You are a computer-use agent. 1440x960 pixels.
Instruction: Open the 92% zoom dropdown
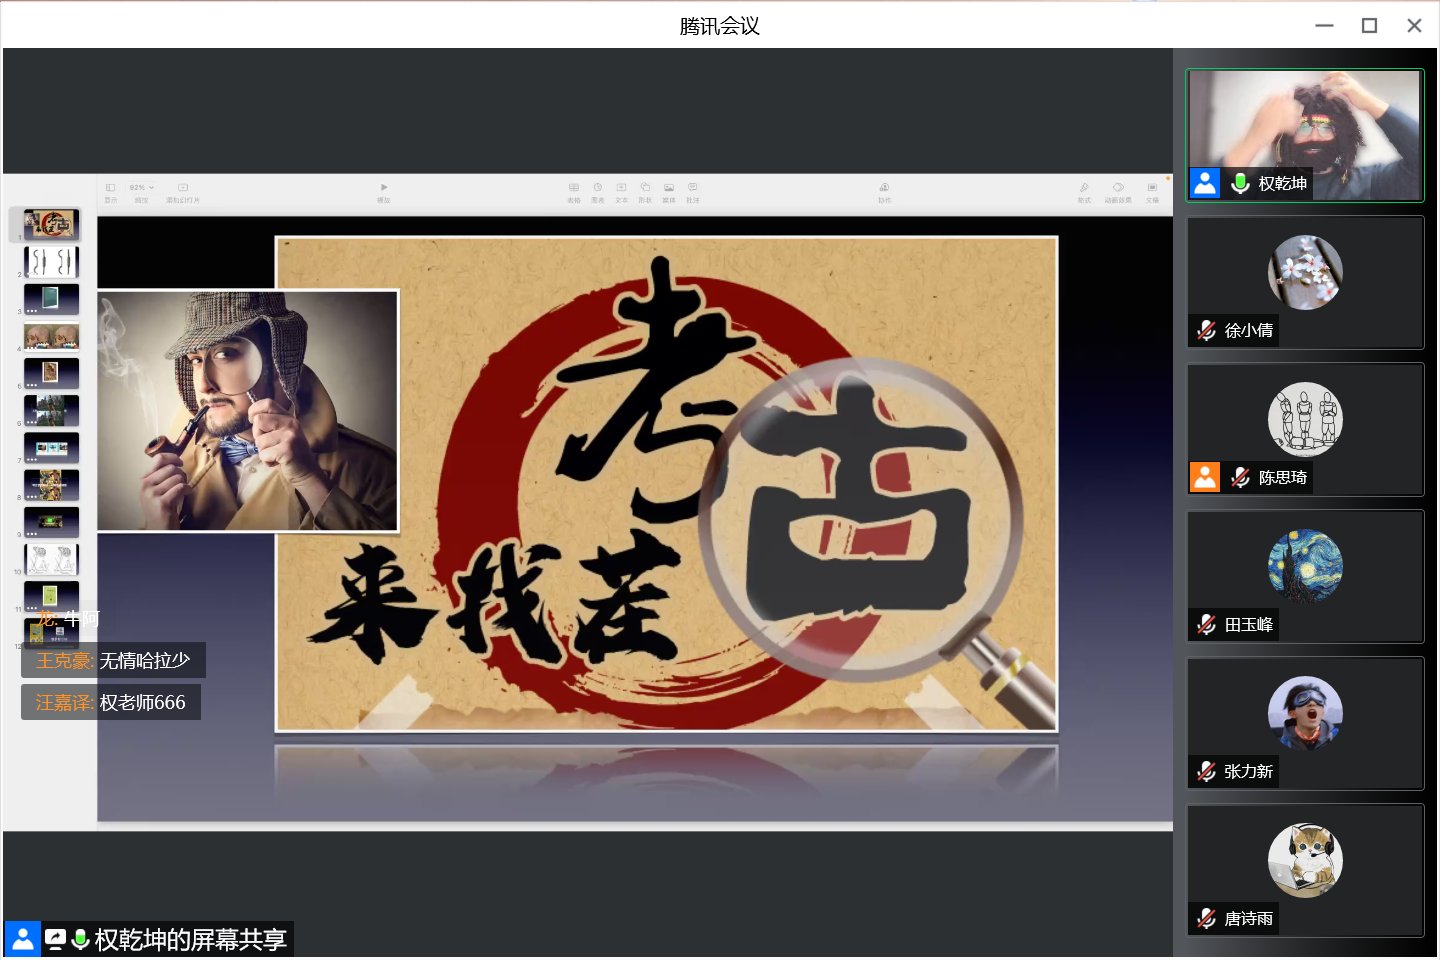pyautogui.click(x=141, y=188)
